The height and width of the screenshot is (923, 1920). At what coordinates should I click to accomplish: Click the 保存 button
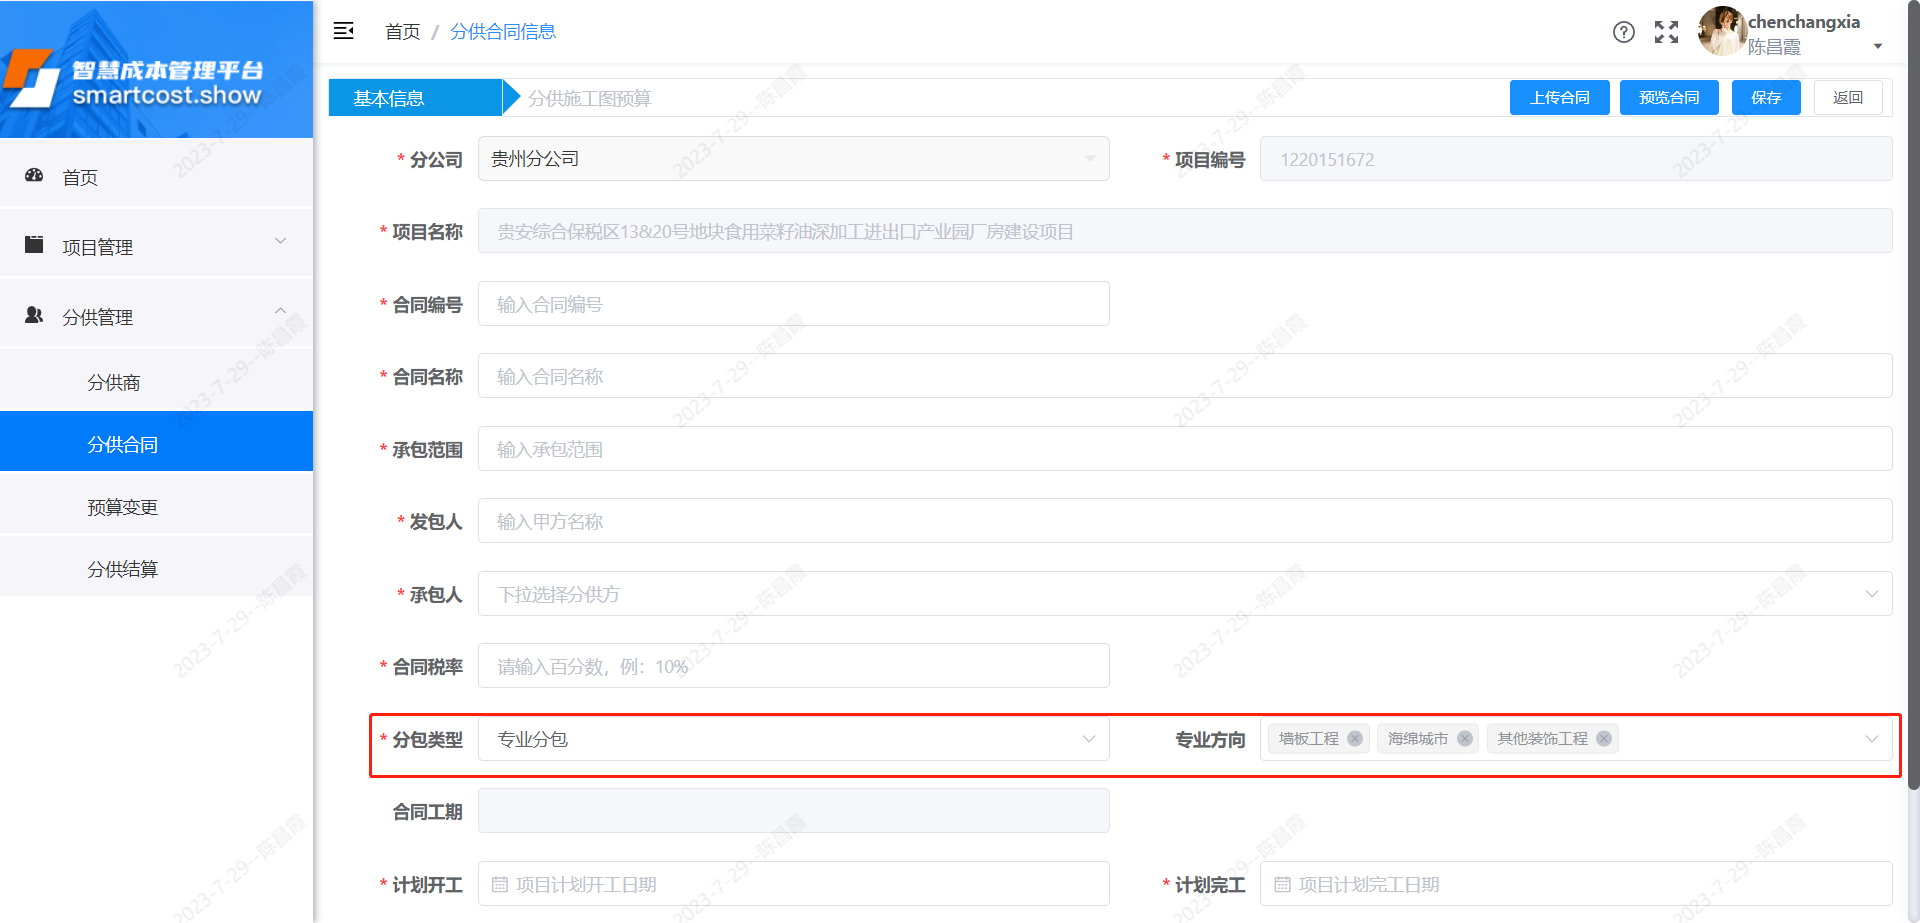[1765, 98]
